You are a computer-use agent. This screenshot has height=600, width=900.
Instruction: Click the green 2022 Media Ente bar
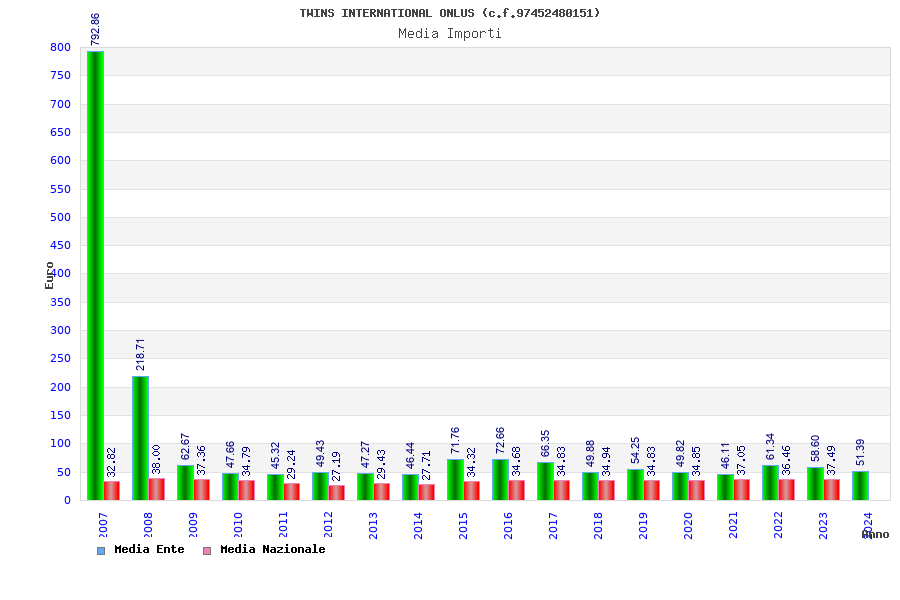tap(770, 483)
